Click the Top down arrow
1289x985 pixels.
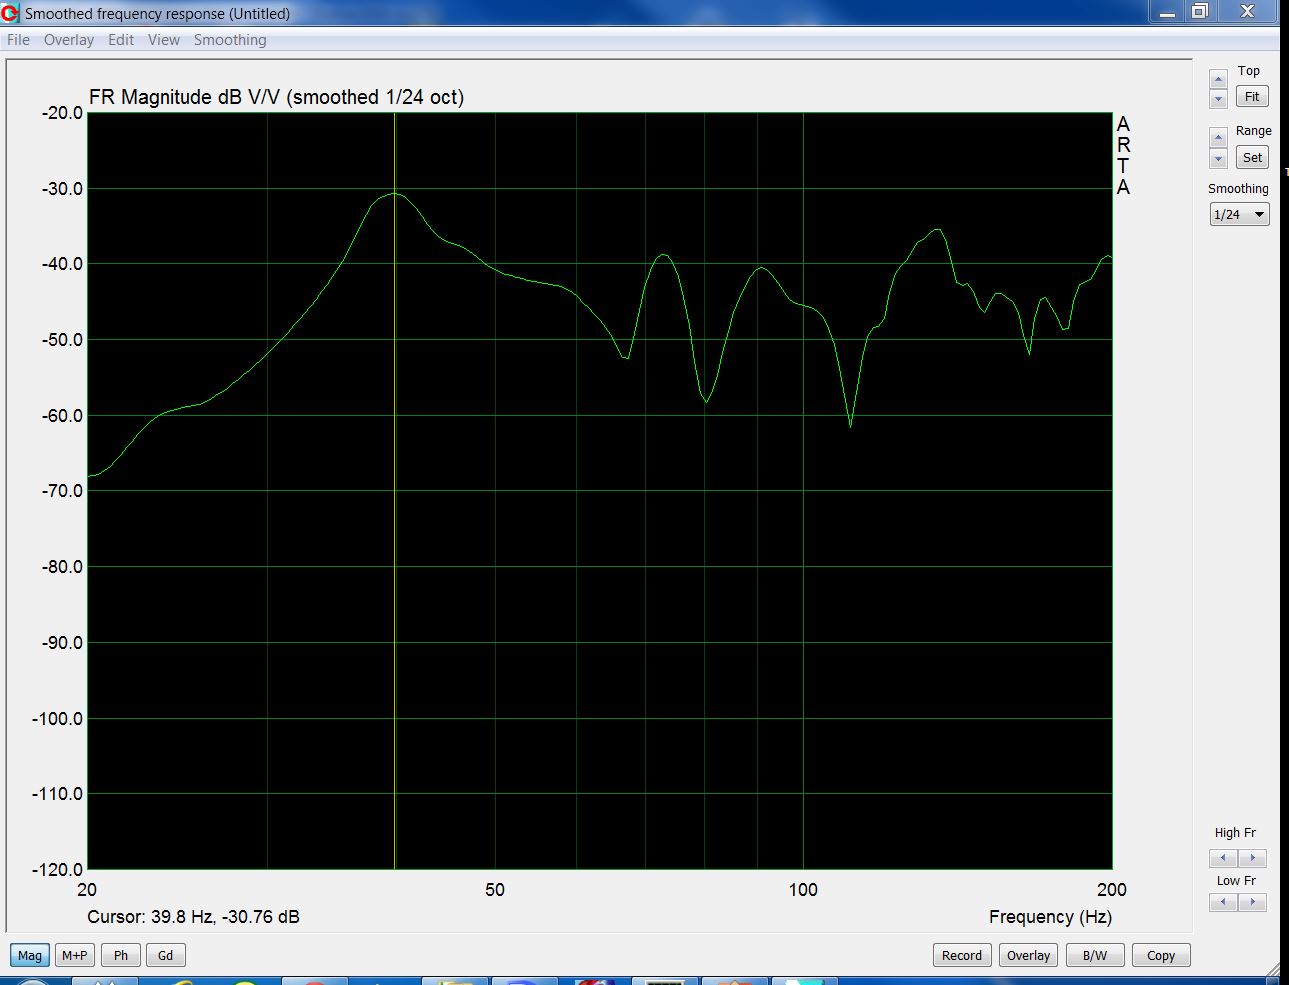1218,99
